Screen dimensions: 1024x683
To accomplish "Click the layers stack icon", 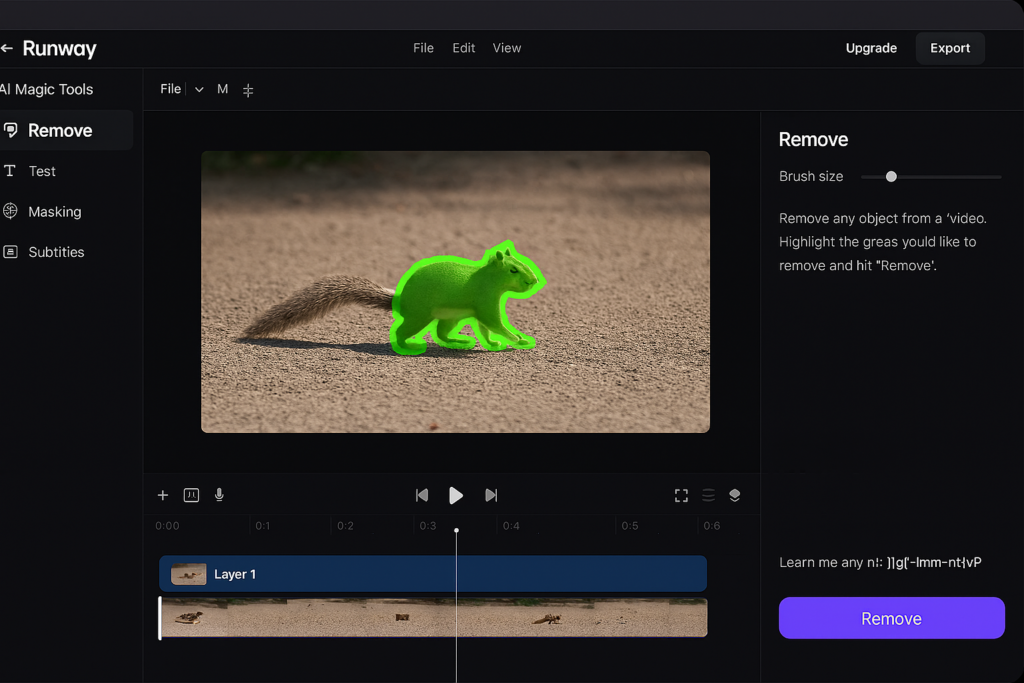I will point(735,495).
